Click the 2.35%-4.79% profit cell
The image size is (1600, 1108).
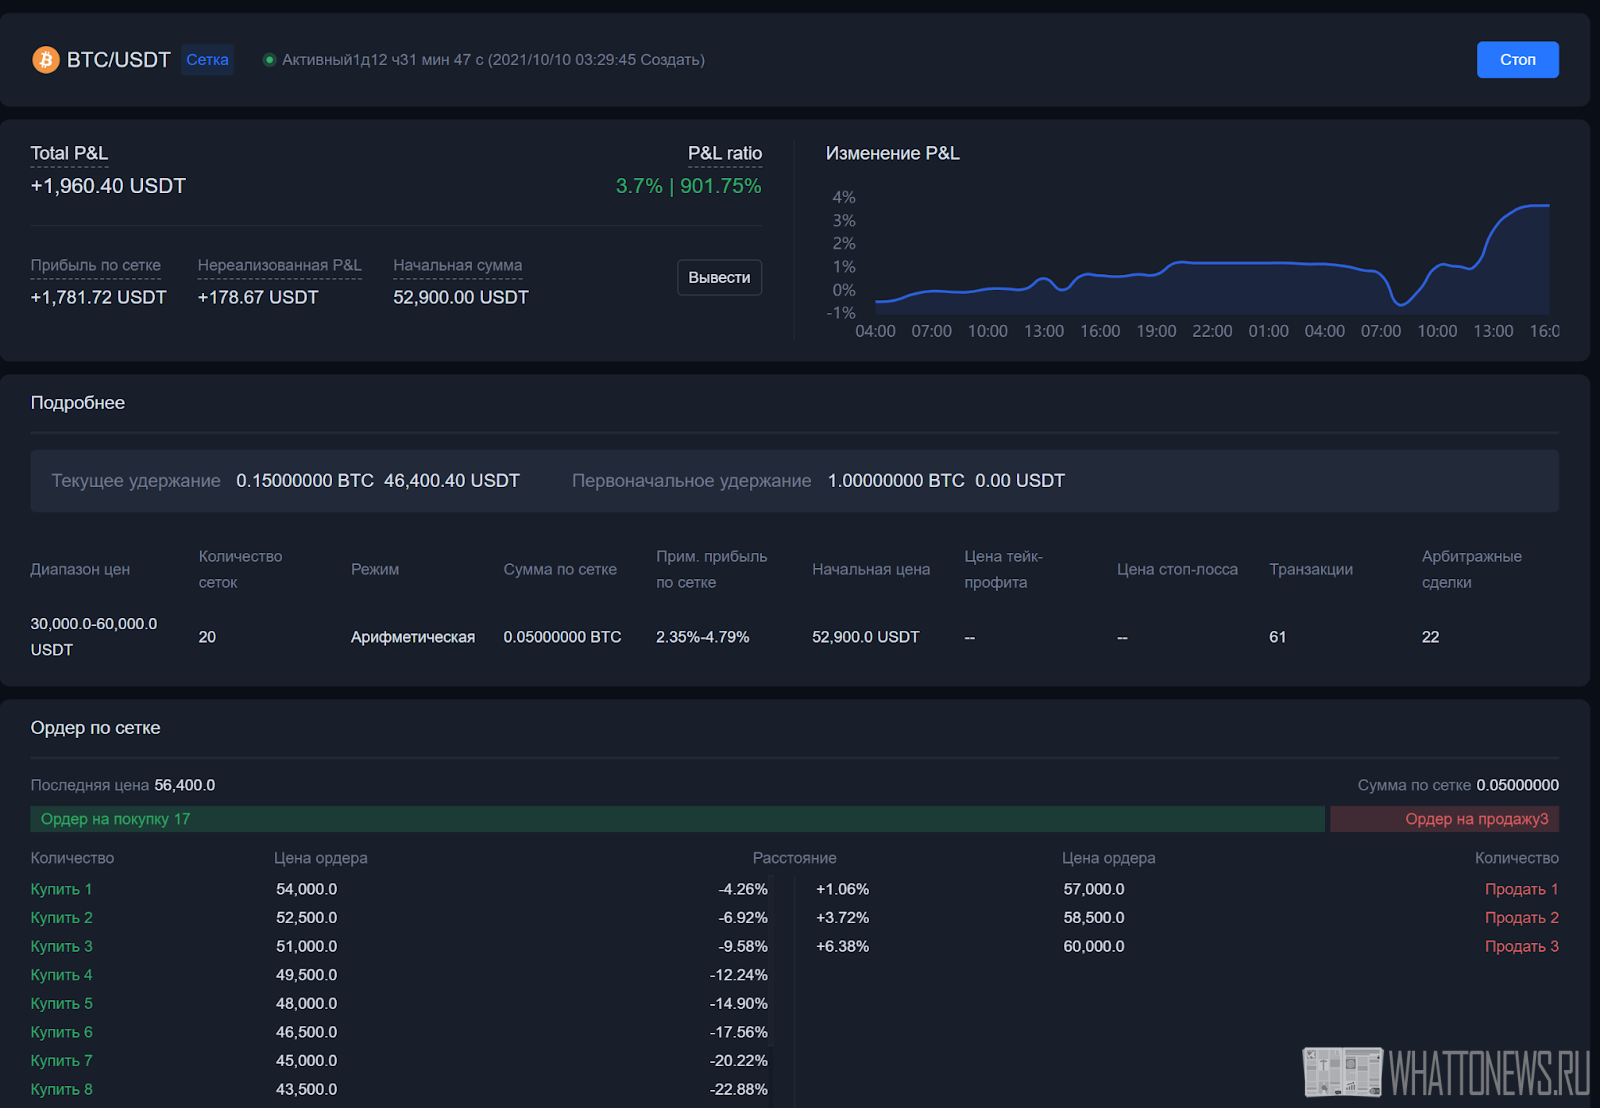(x=702, y=637)
